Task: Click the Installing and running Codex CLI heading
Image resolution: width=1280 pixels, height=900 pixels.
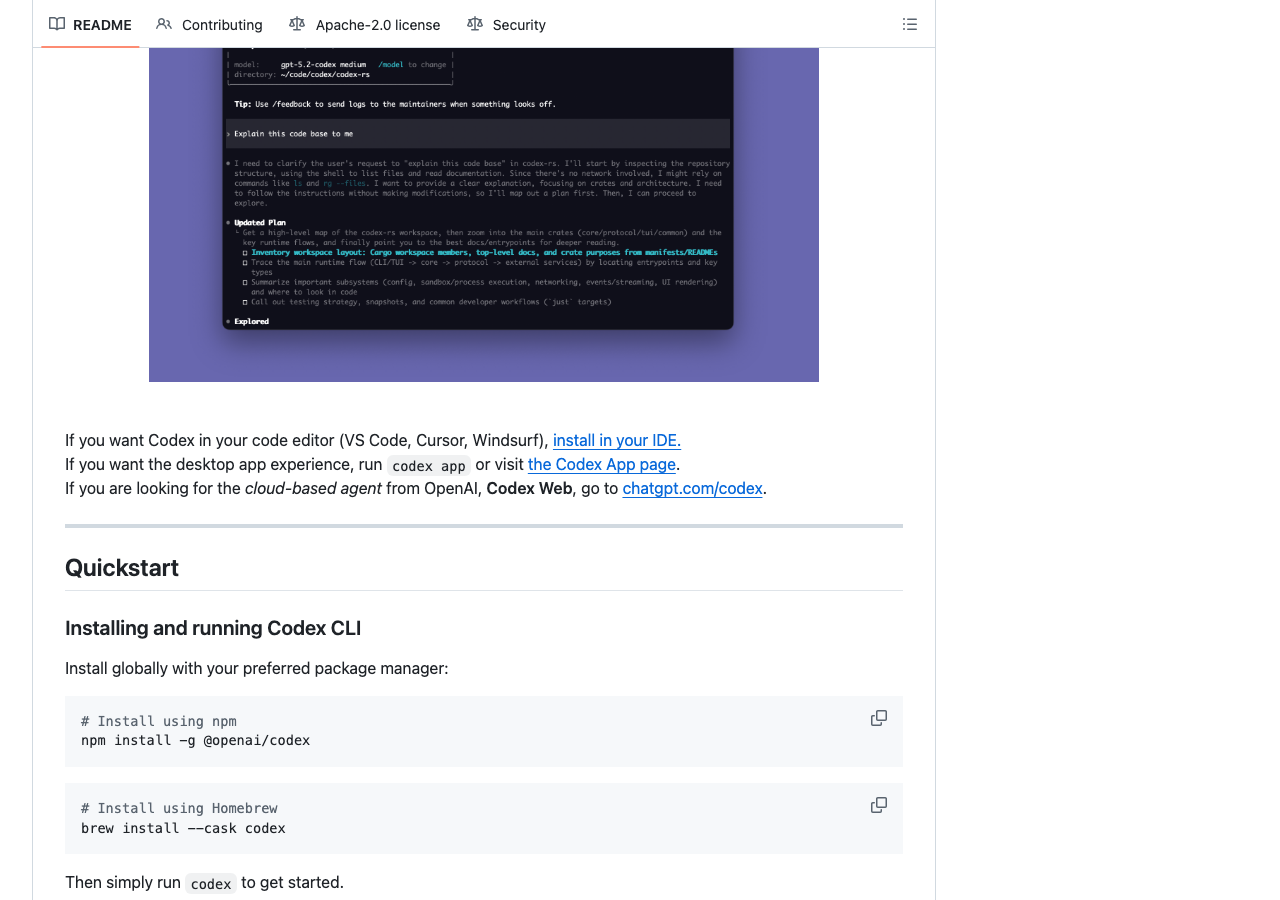Action: click(213, 628)
